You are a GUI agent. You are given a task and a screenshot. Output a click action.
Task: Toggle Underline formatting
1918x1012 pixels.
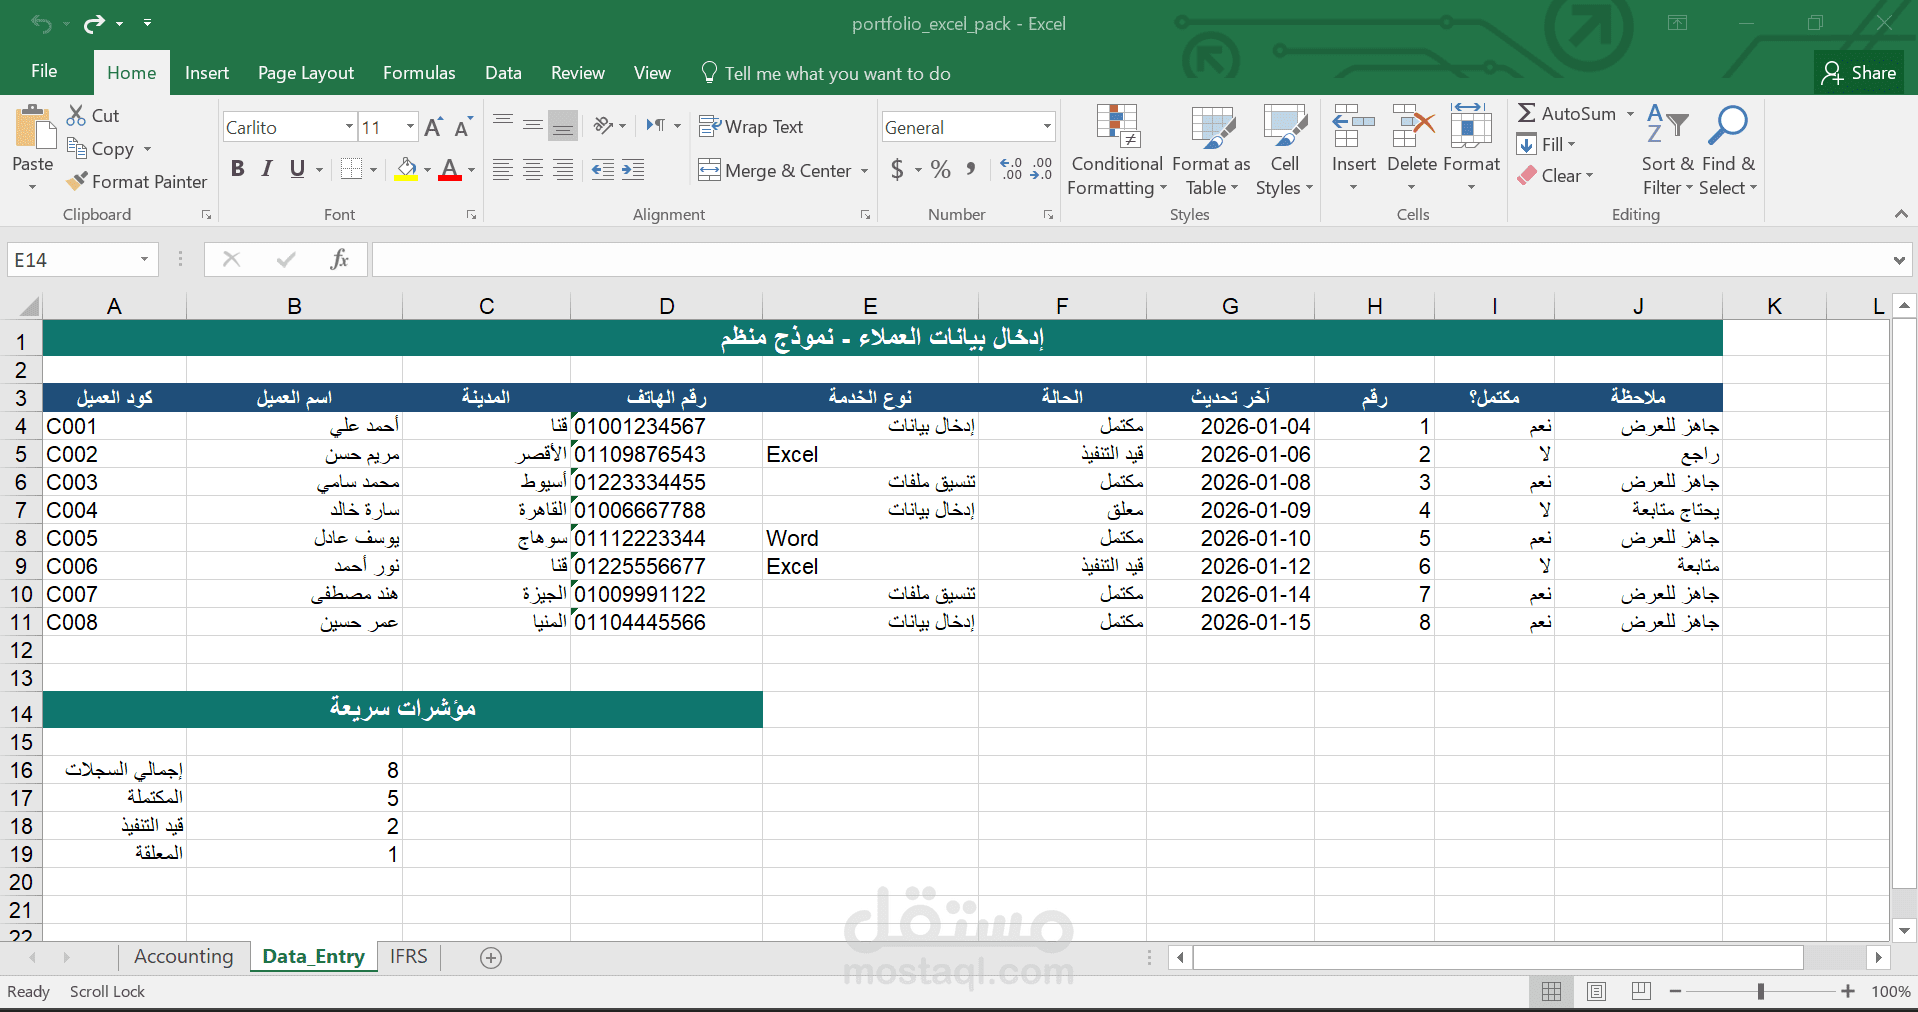click(x=297, y=169)
